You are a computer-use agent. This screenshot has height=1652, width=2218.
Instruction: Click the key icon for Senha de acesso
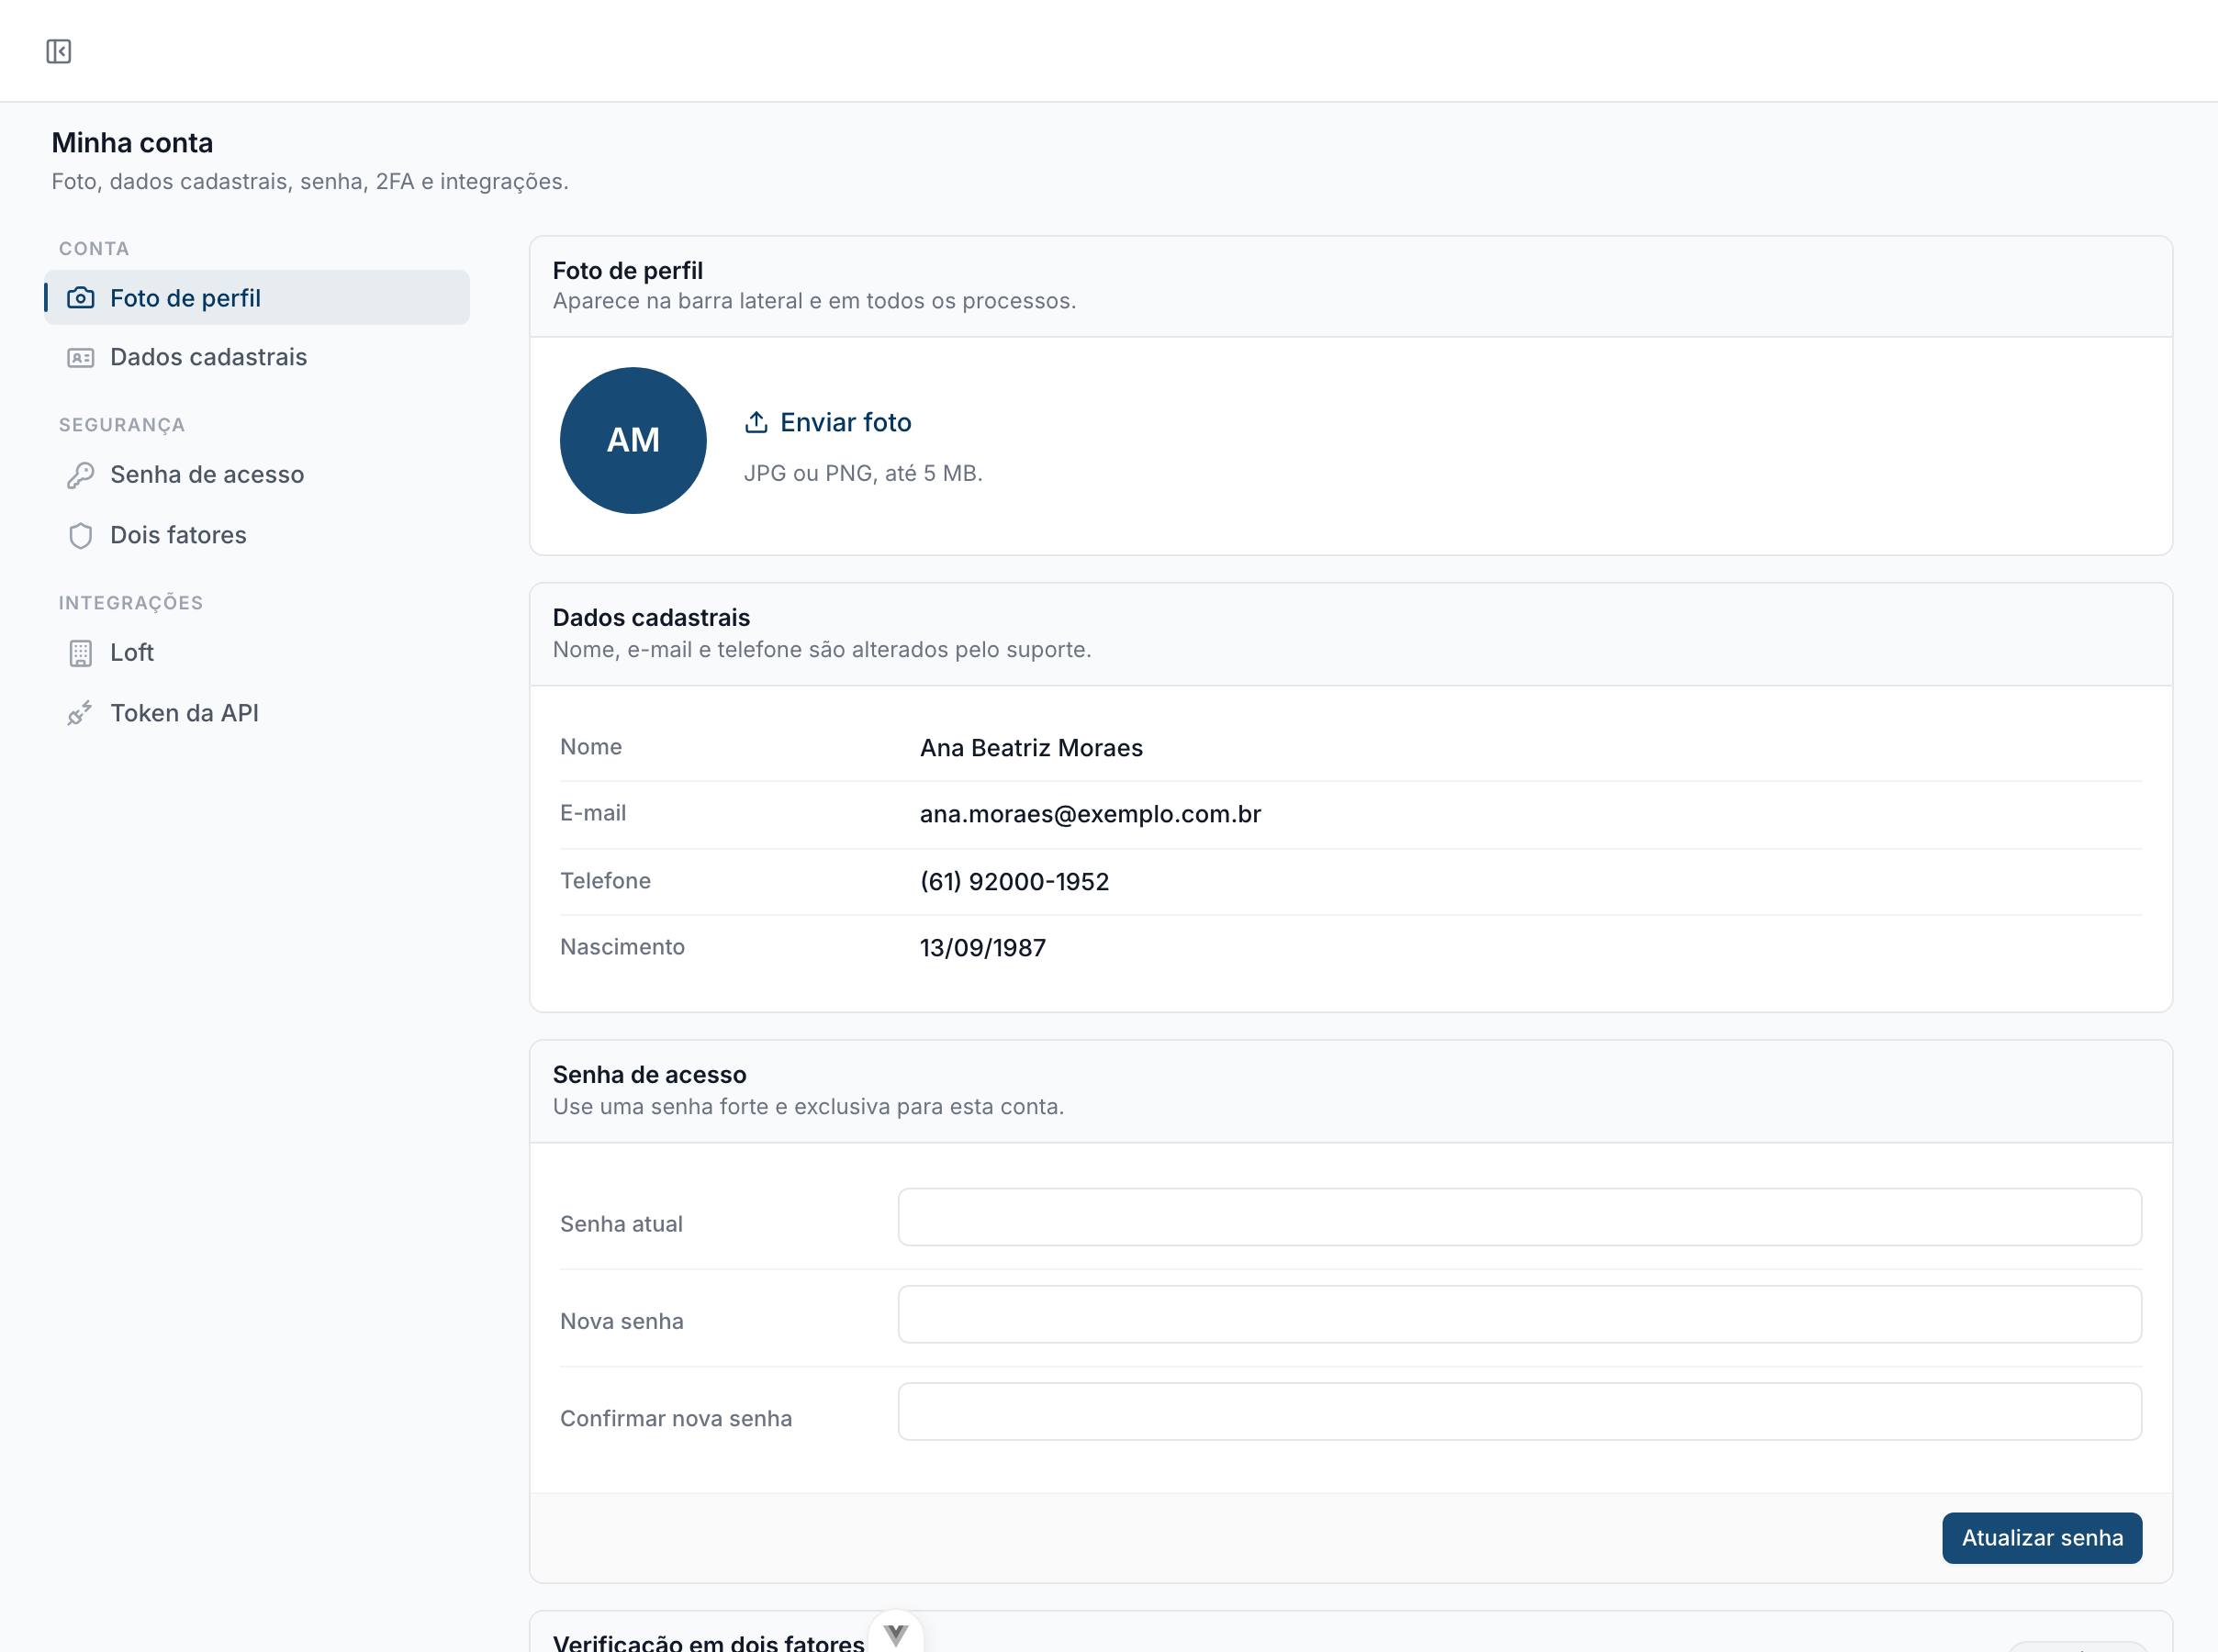[81, 475]
